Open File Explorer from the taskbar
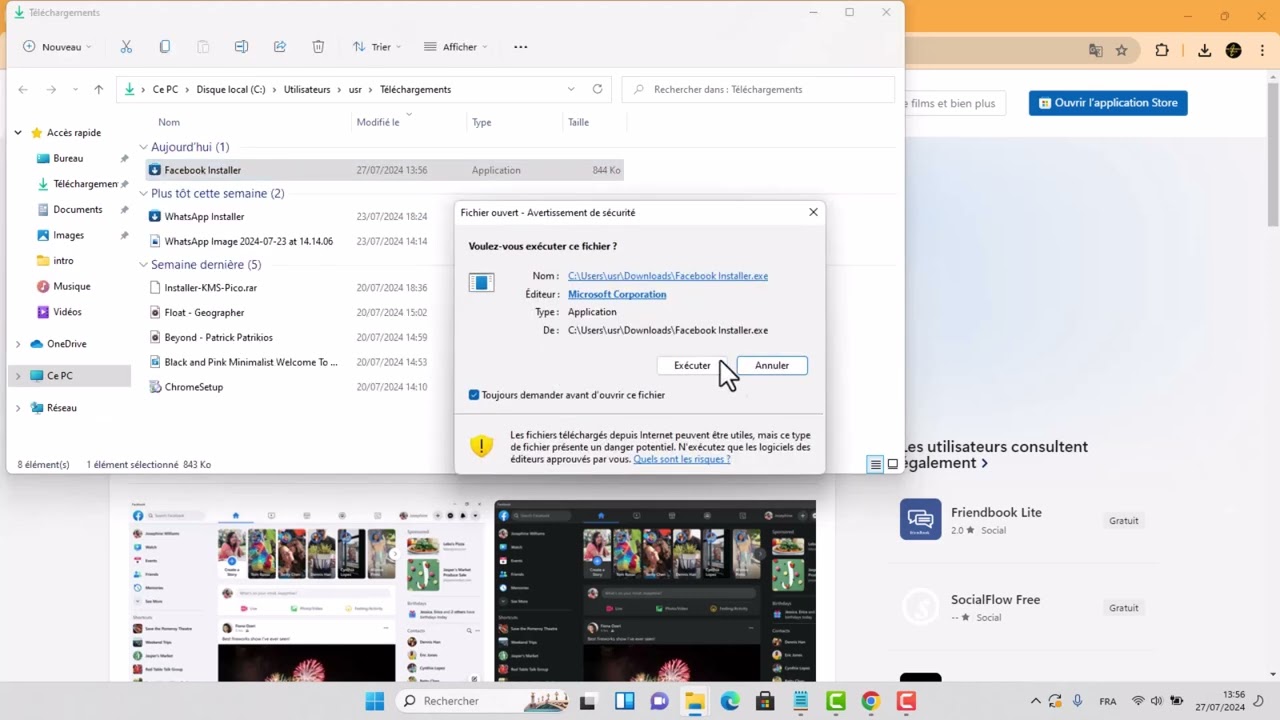 tap(694, 701)
